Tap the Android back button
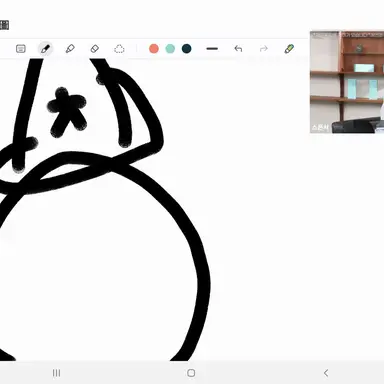Image resolution: width=384 pixels, height=384 pixels. (326, 373)
